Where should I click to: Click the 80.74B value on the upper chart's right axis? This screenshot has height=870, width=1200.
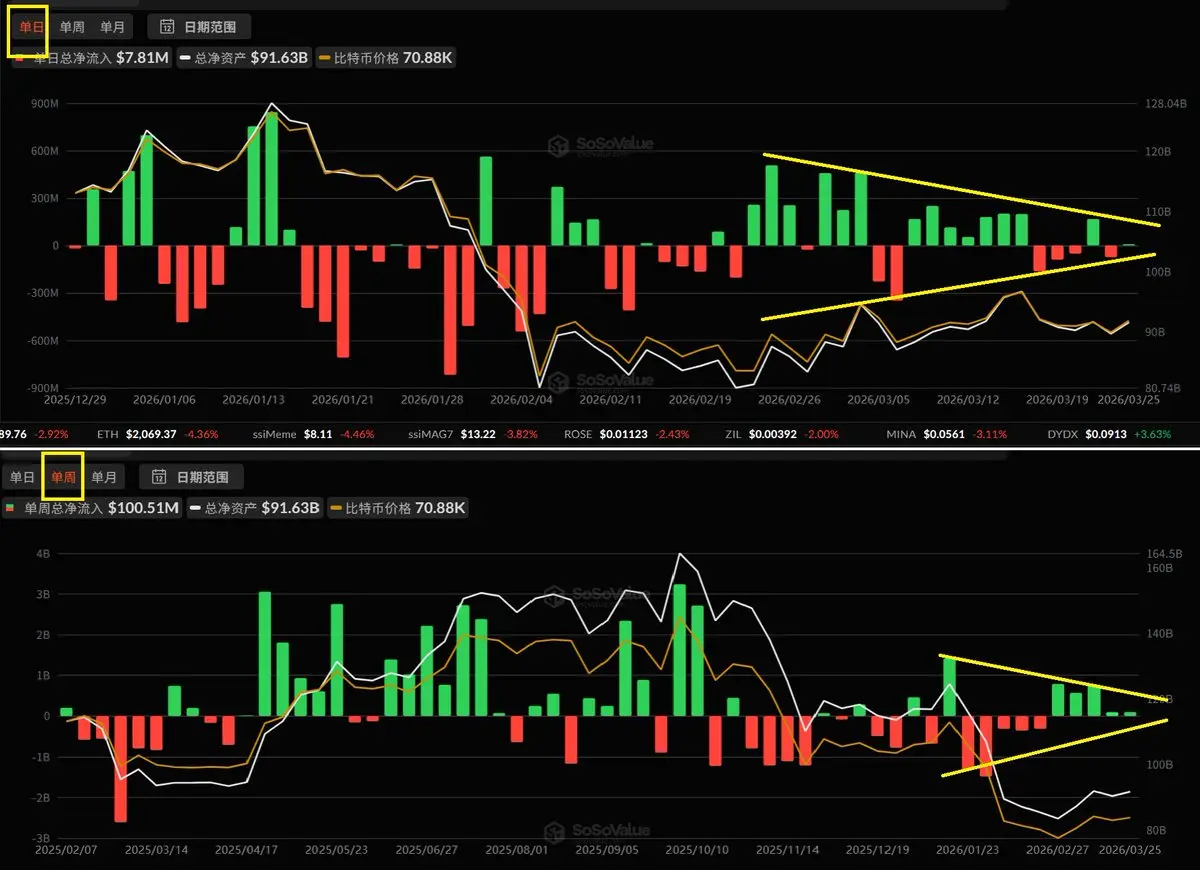[x=1161, y=387]
